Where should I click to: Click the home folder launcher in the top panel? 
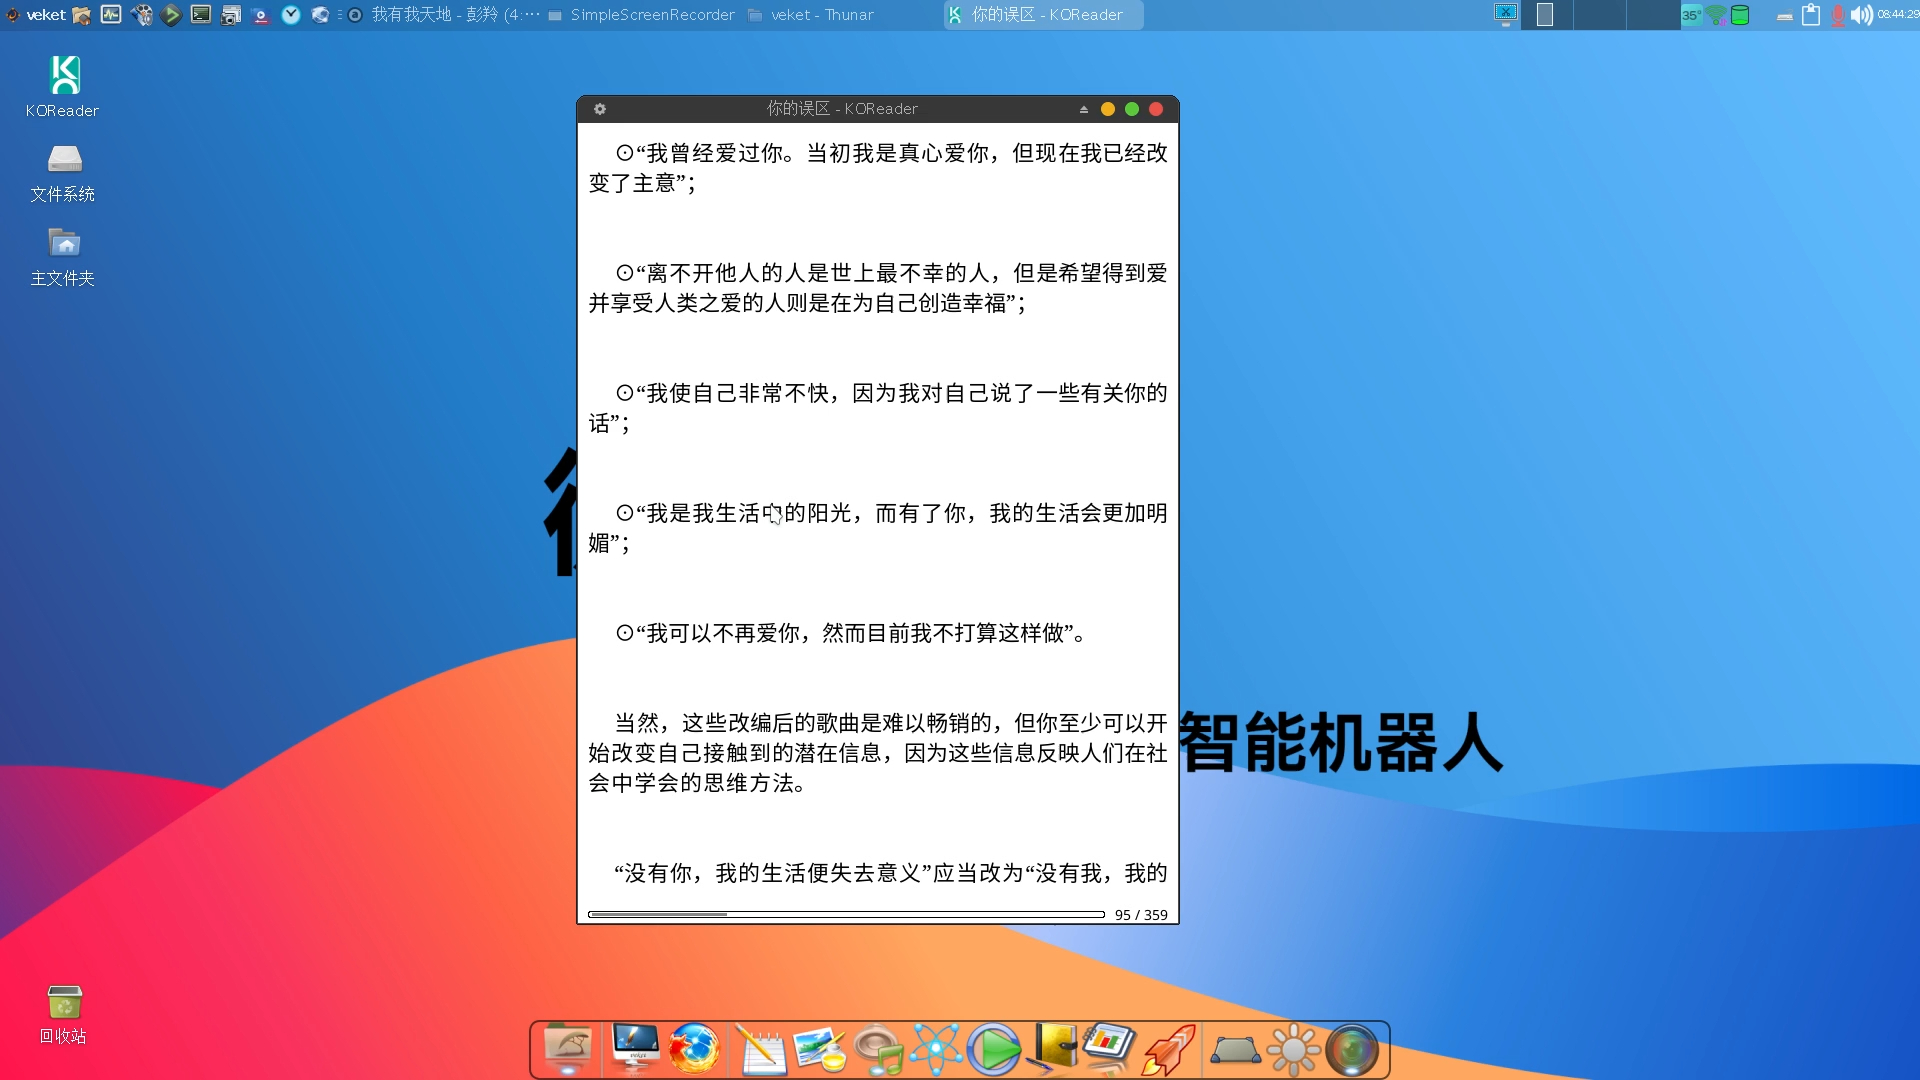[x=82, y=15]
